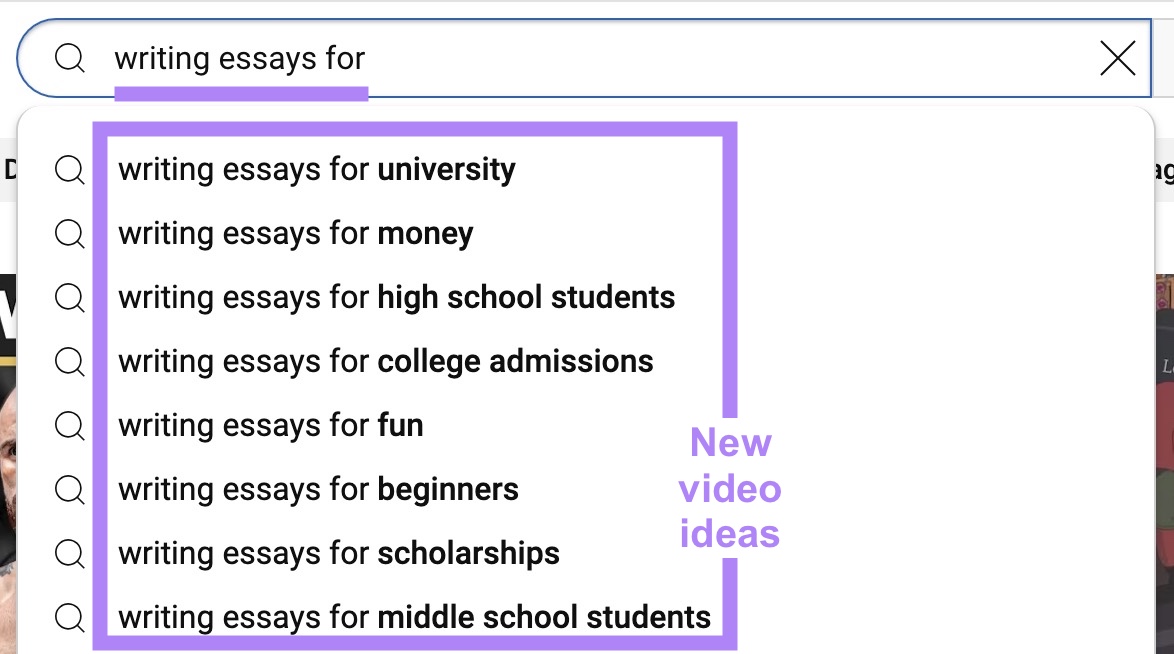Select "writing essays for middle school students" suggestion
This screenshot has height=654, width=1174.
[415, 617]
